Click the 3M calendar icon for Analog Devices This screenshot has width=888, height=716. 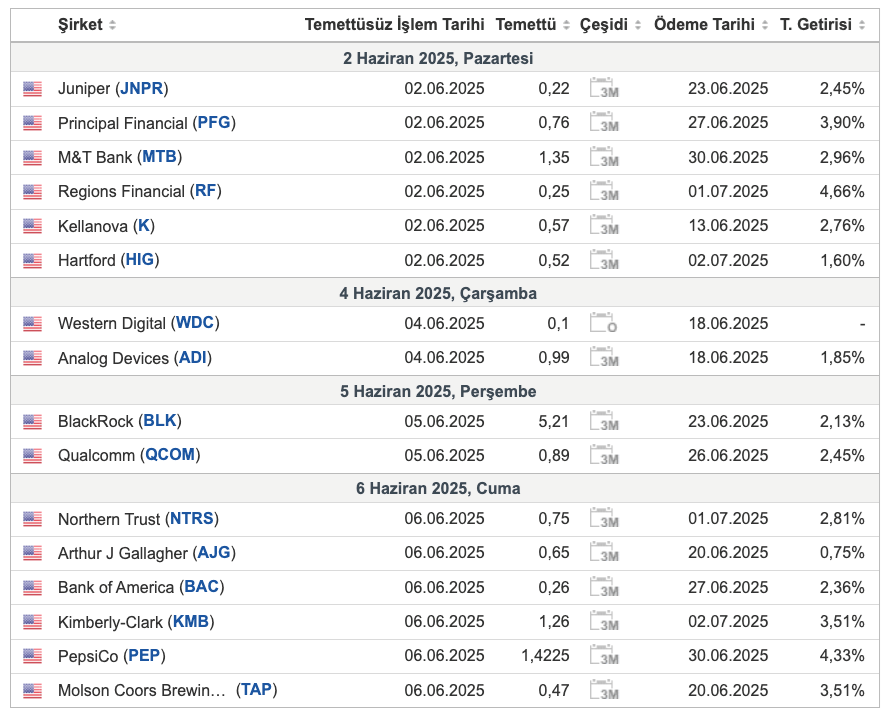pyautogui.click(x=604, y=357)
